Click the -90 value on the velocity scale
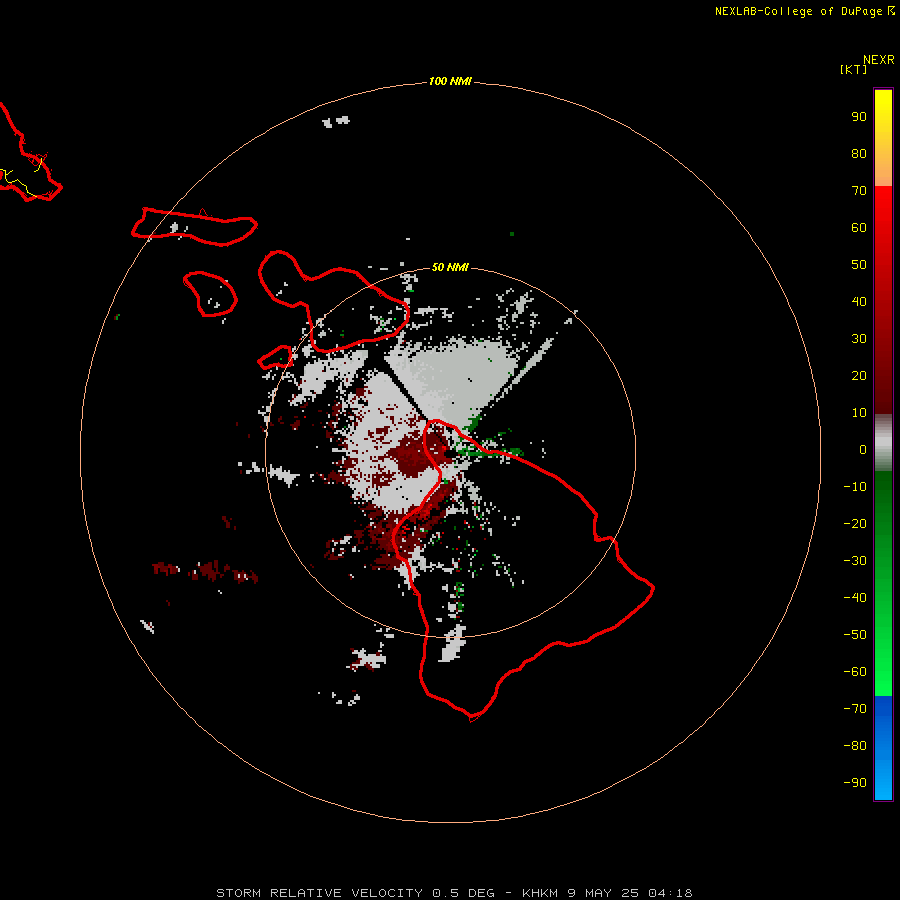Viewport: 900px width, 900px height. [x=855, y=783]
